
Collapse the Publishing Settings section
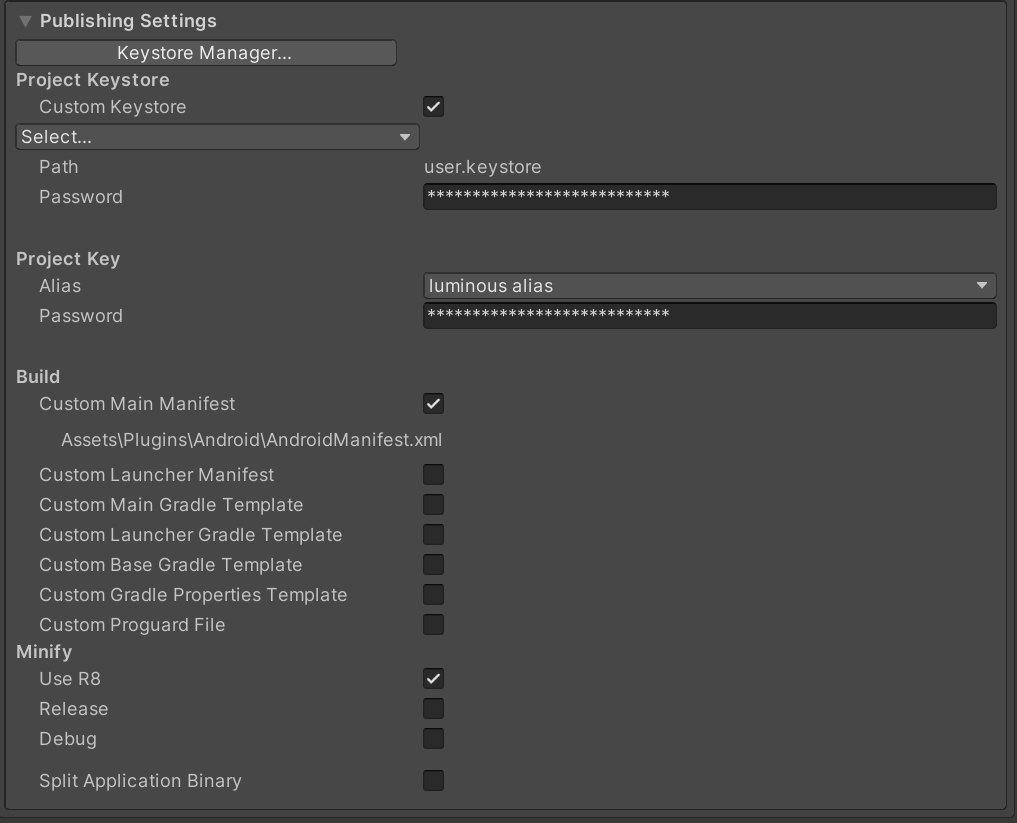click(26, 21)
